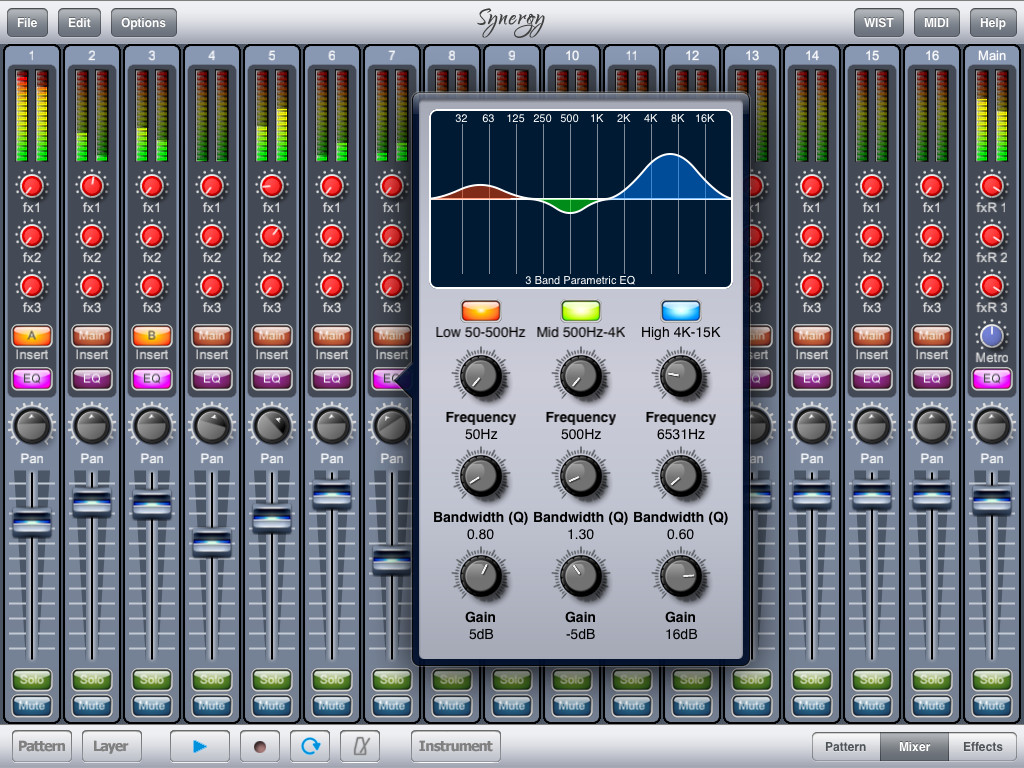Open the Help button

click(992, 23)
